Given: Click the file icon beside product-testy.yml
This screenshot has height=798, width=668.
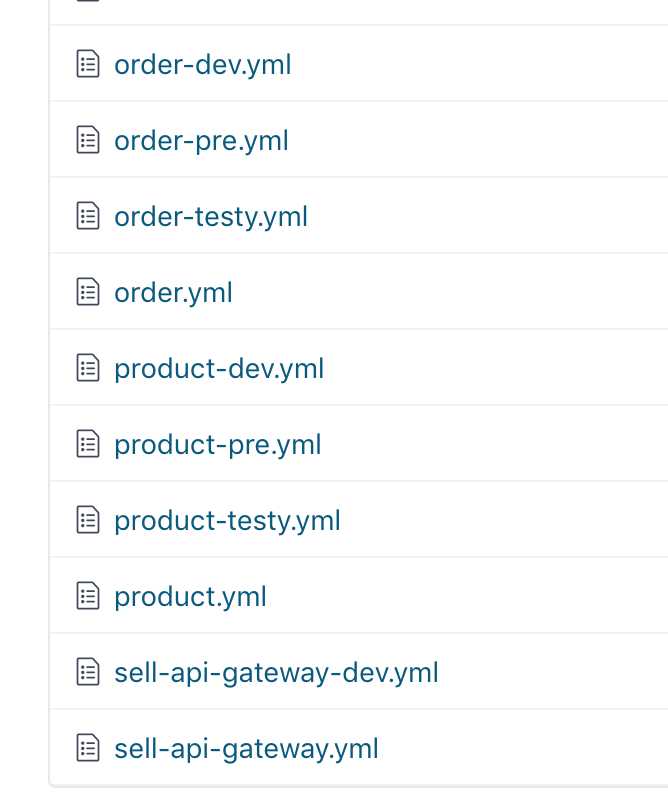Looking at the screenshot, I should [88, 520].
